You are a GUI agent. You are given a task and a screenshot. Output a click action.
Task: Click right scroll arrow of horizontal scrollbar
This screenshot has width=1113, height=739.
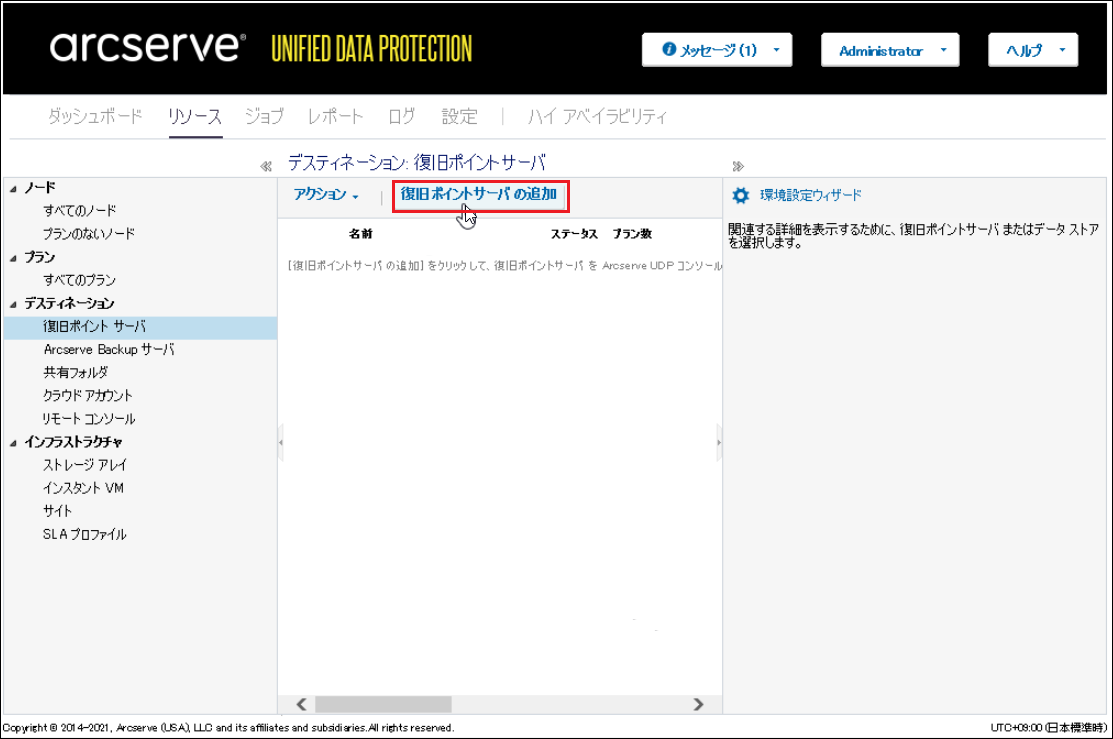(x=698, y=704)
